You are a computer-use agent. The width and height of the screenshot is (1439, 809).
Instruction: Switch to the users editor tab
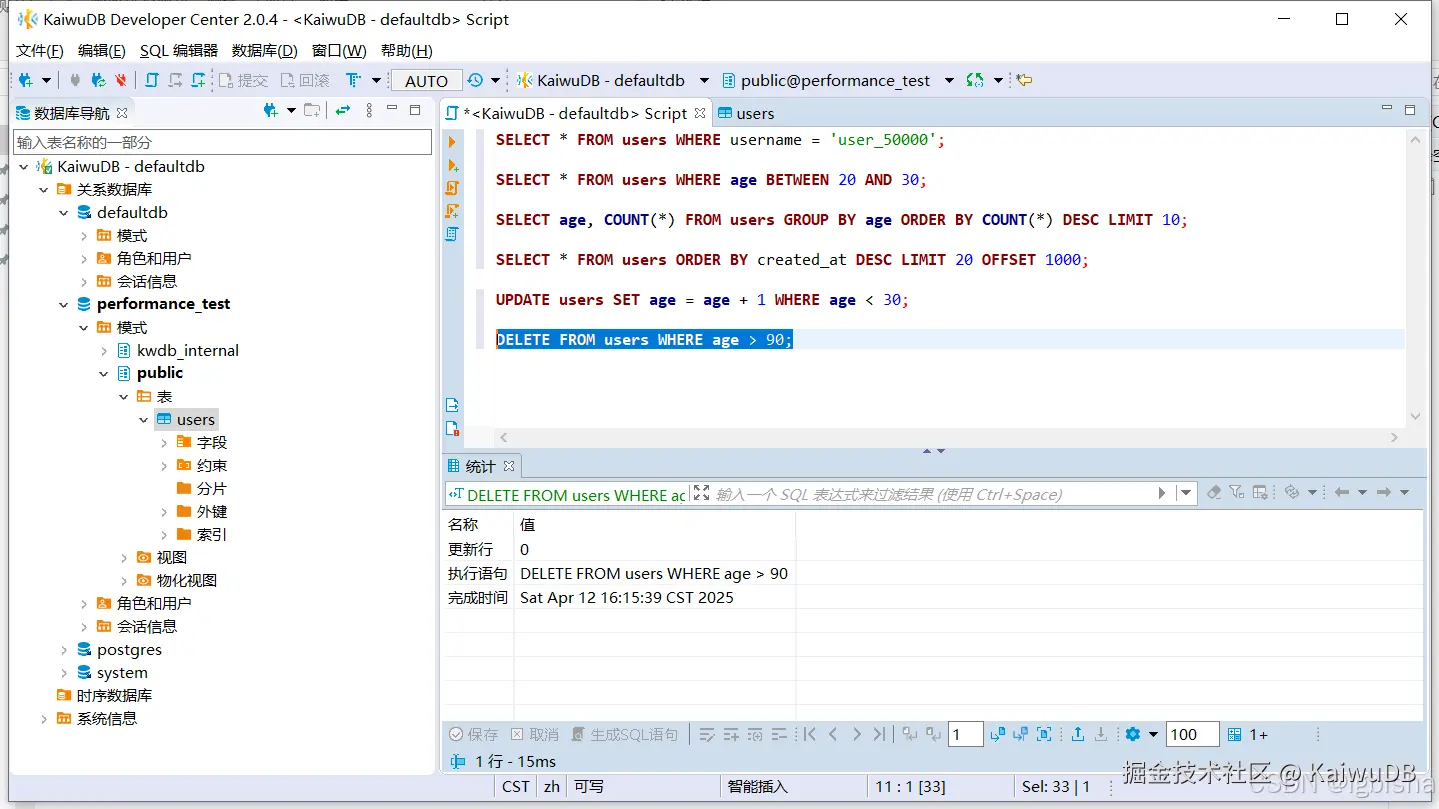pyautogui.click(x=754, y=113)
